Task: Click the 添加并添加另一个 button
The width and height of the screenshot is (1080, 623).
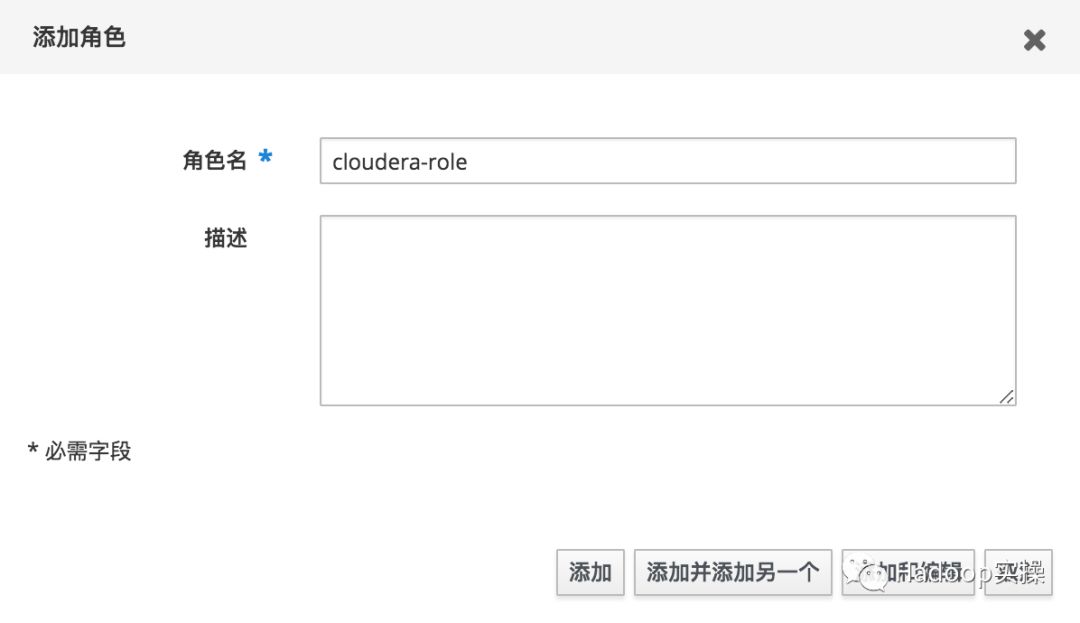Action: pyautogui.click(x=732, y=573)
